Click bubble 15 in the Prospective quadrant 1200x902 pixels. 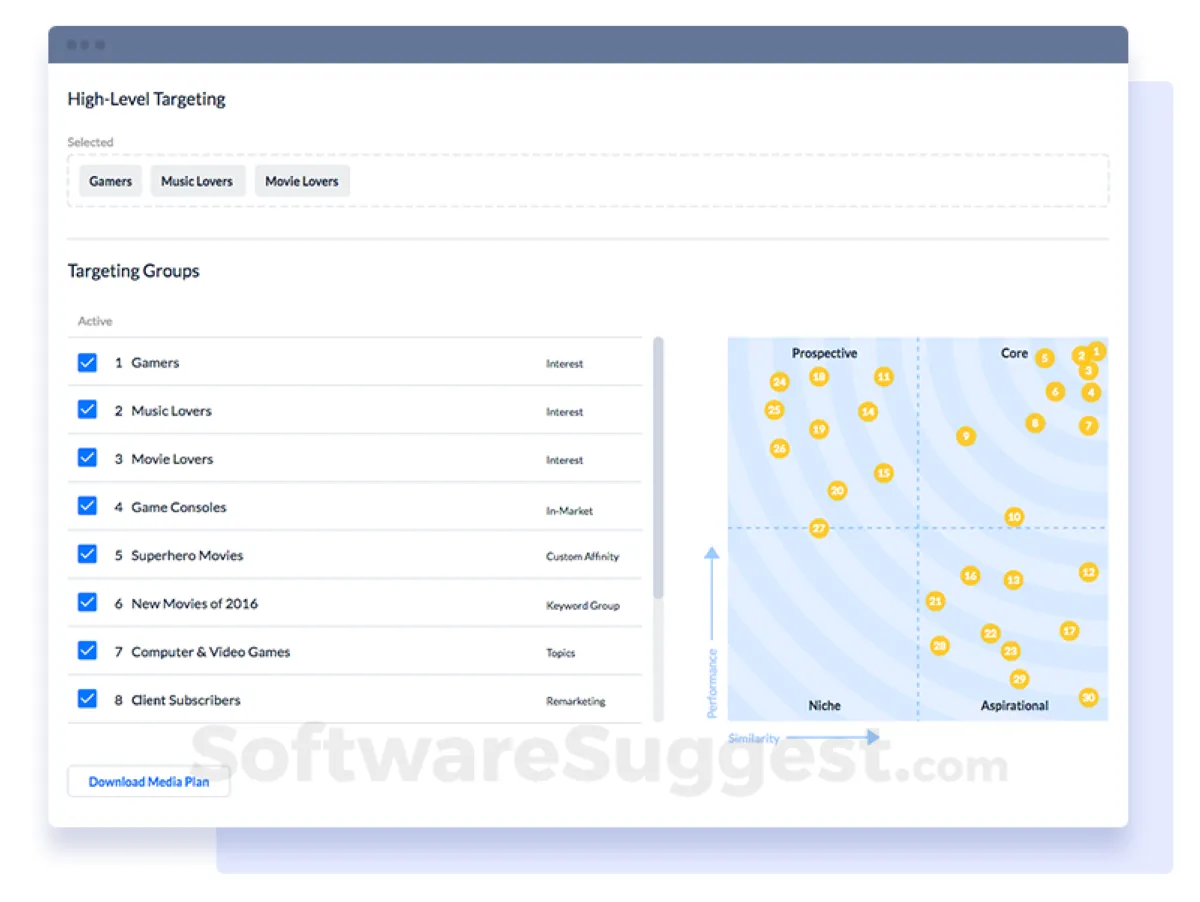tap(883, 473)
